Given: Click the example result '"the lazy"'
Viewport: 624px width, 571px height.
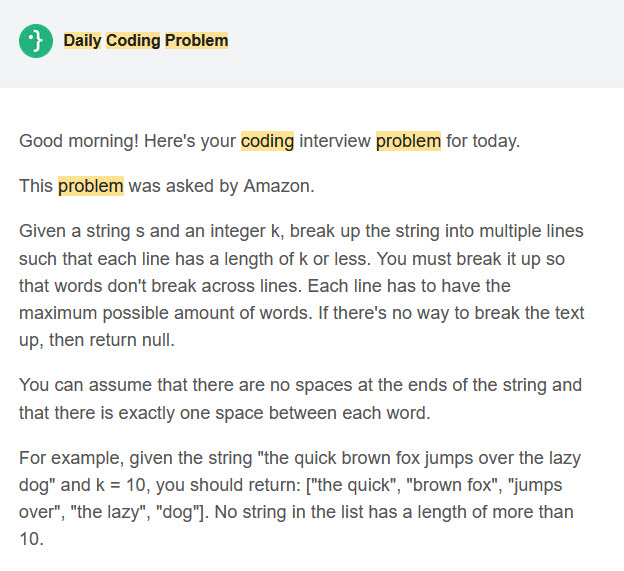Looking at the screenshot, I should point(108,512).
